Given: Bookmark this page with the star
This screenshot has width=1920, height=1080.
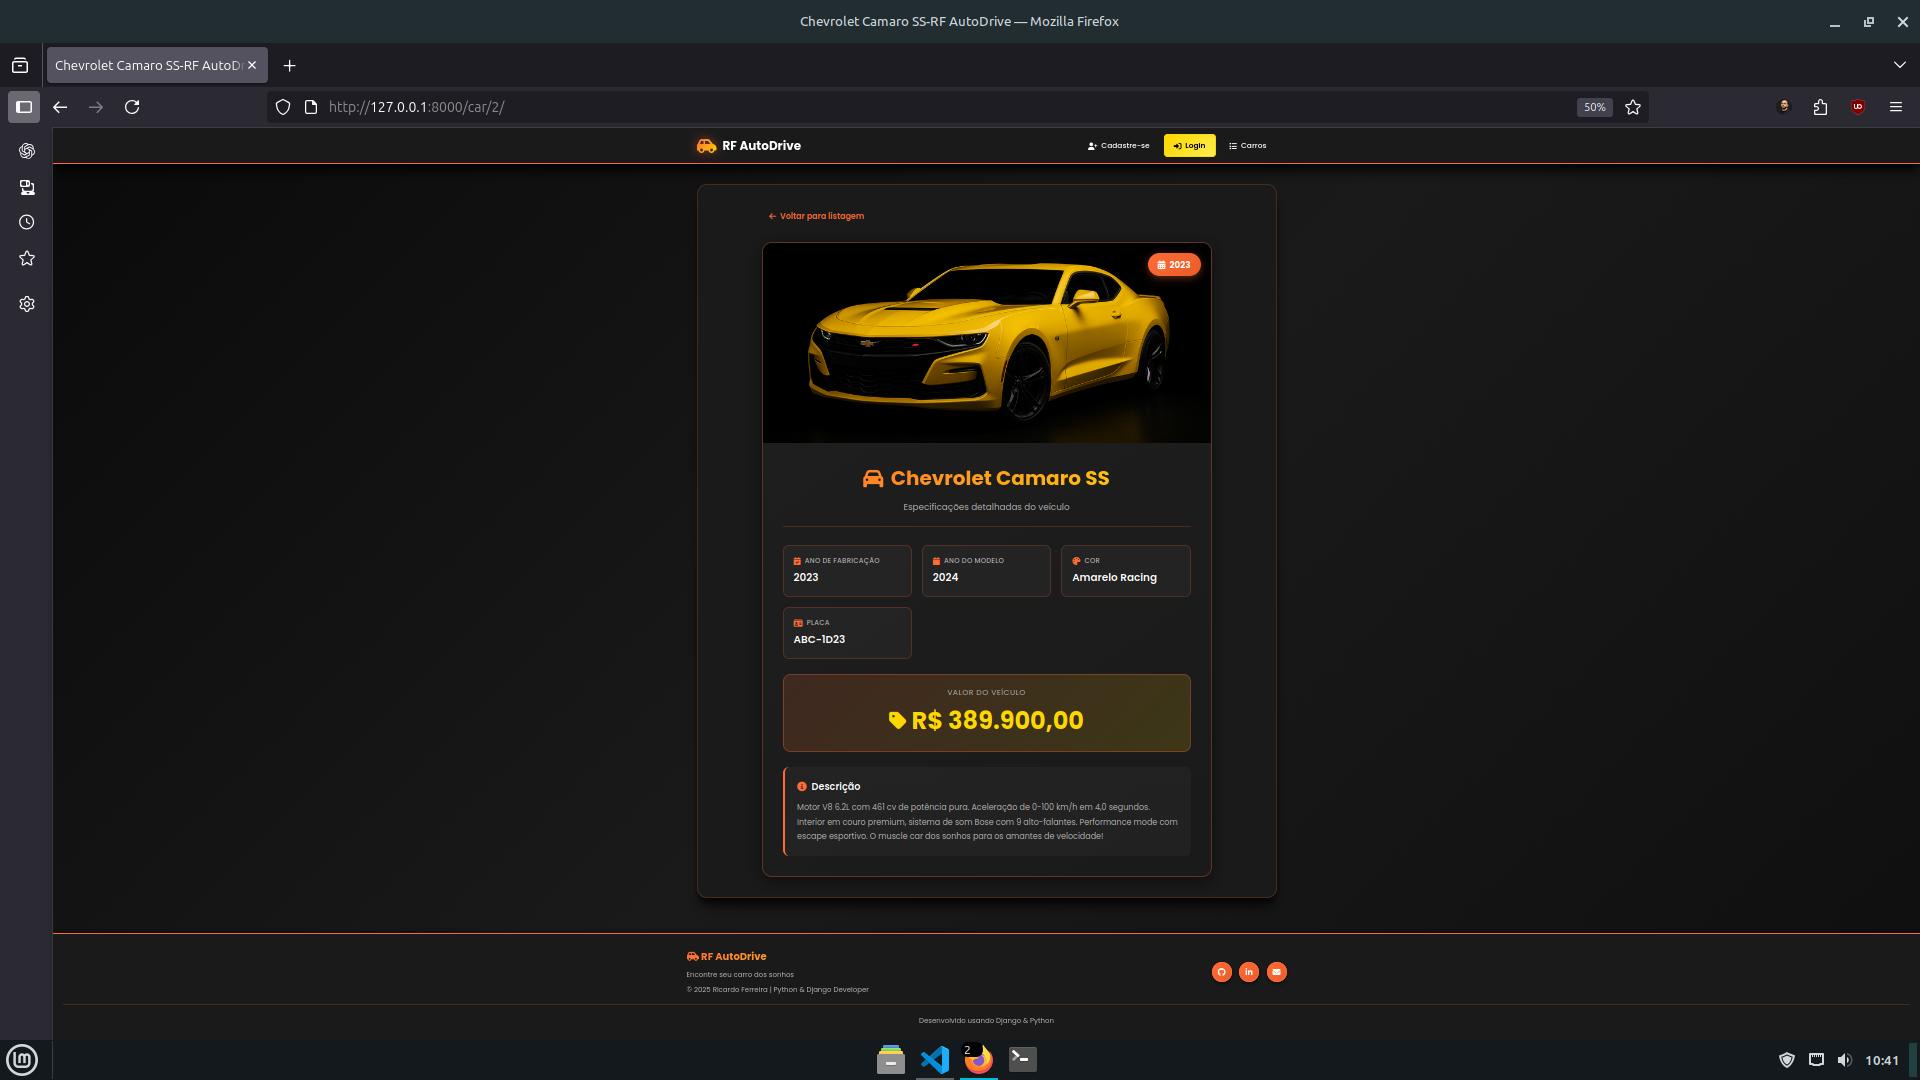Looking at the screenshot, I should click(1633, 107).
